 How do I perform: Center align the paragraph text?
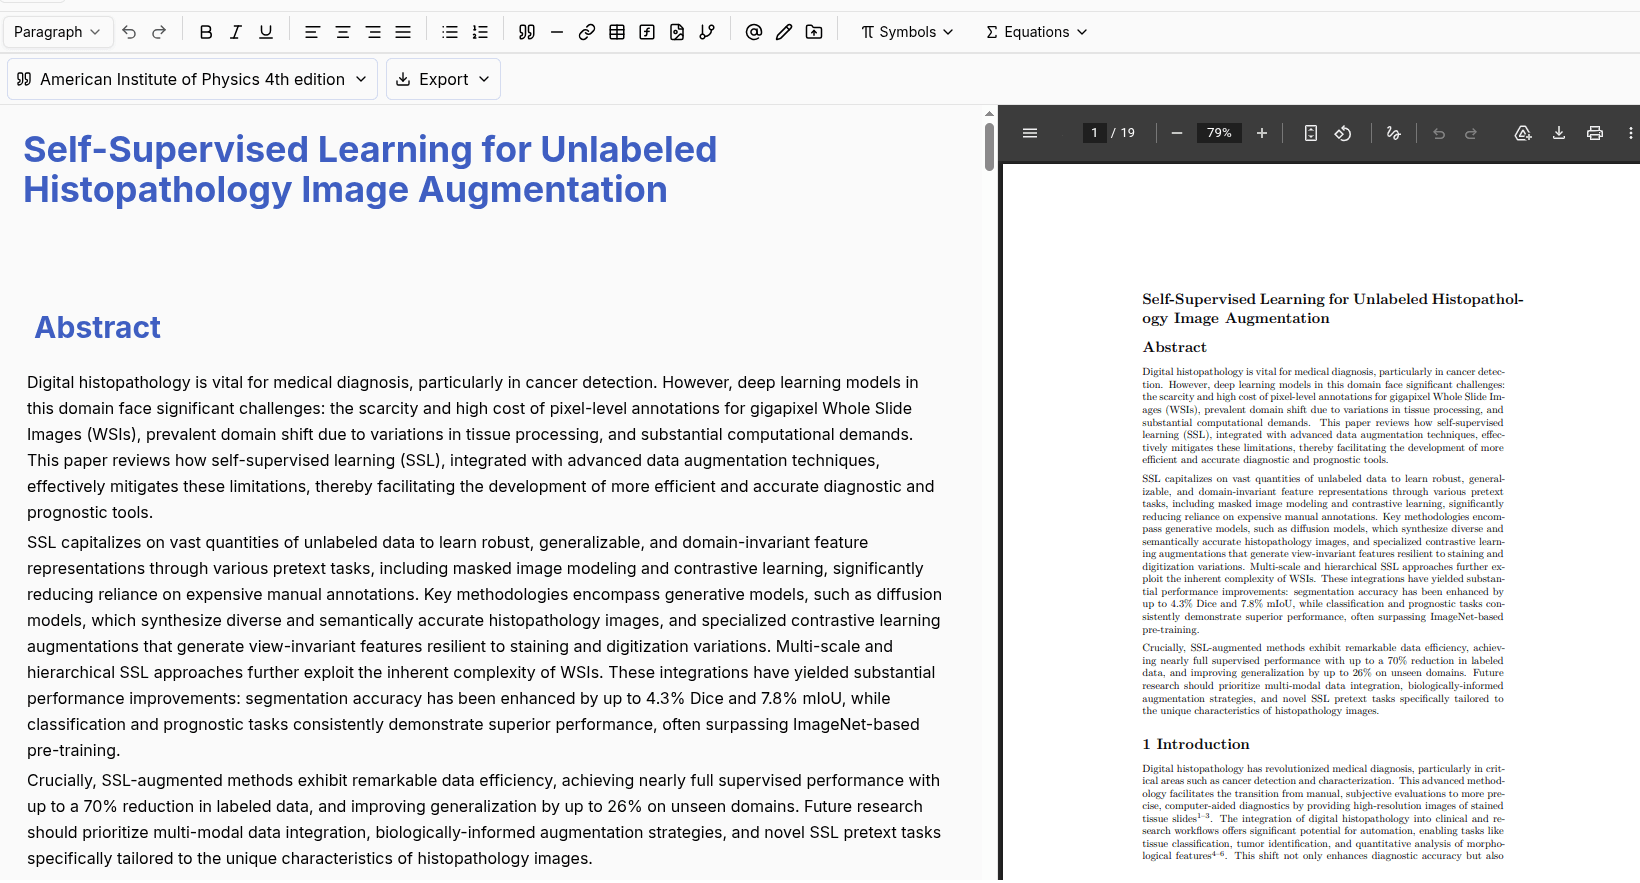click(343, 32)
